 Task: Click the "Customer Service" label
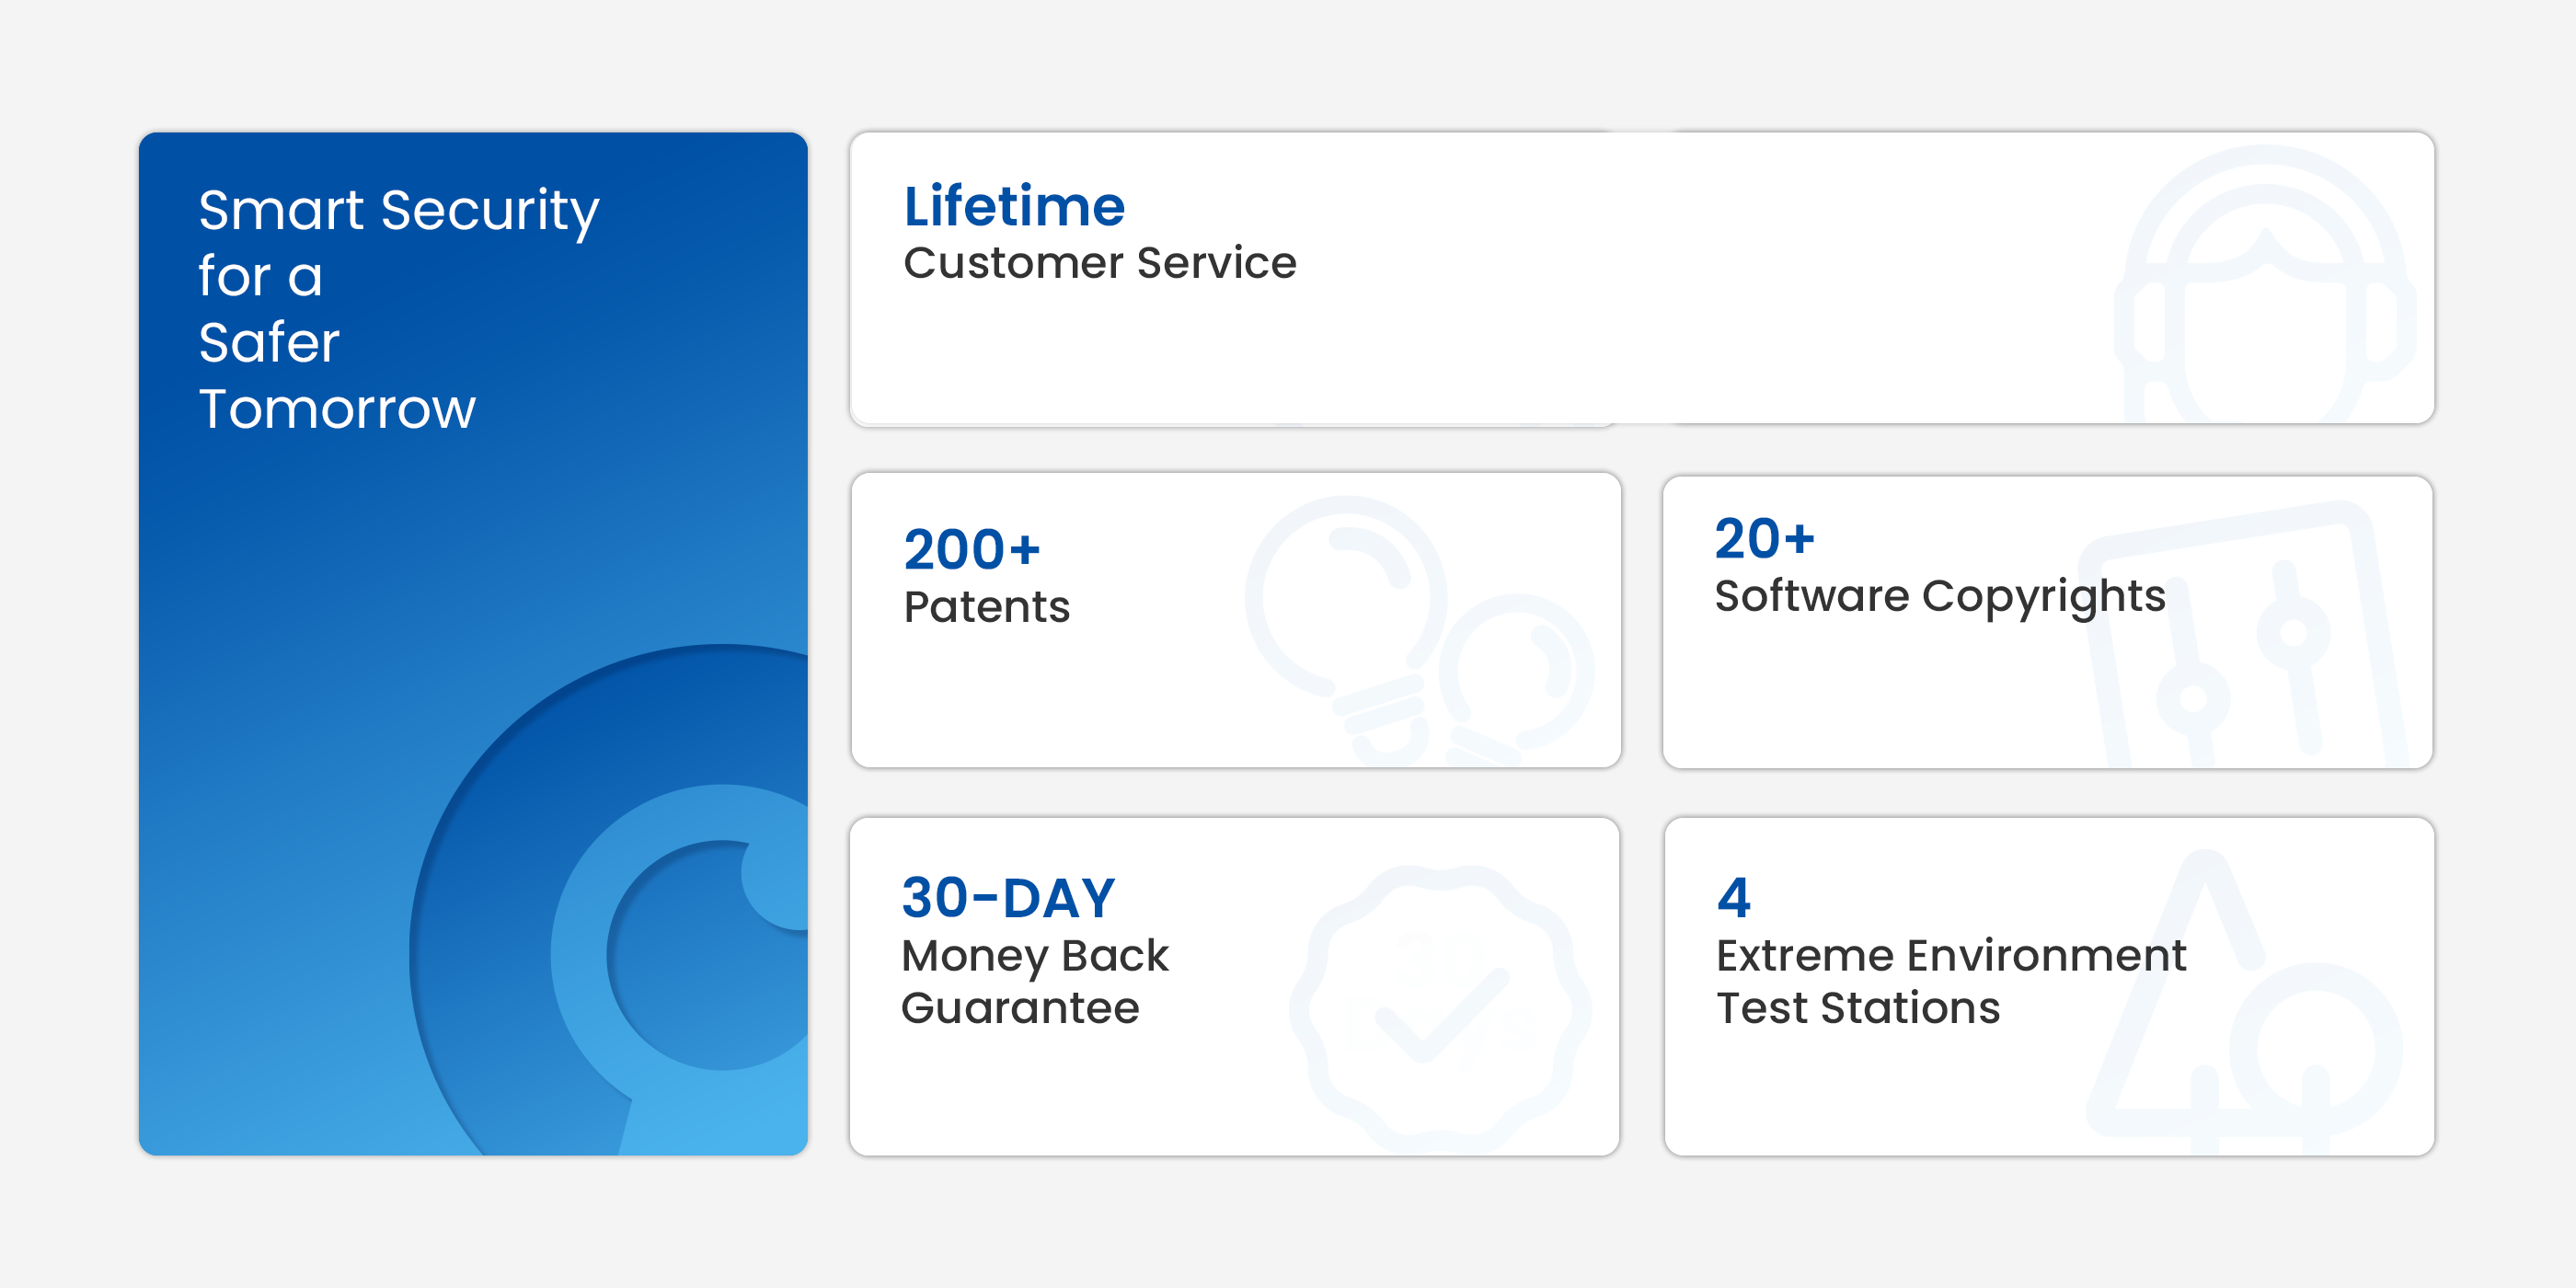click(1099, 263)
